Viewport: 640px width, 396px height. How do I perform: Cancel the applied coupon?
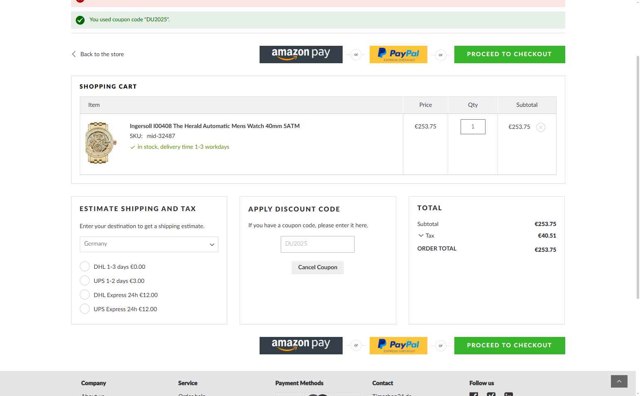click(x=318, y=267)
